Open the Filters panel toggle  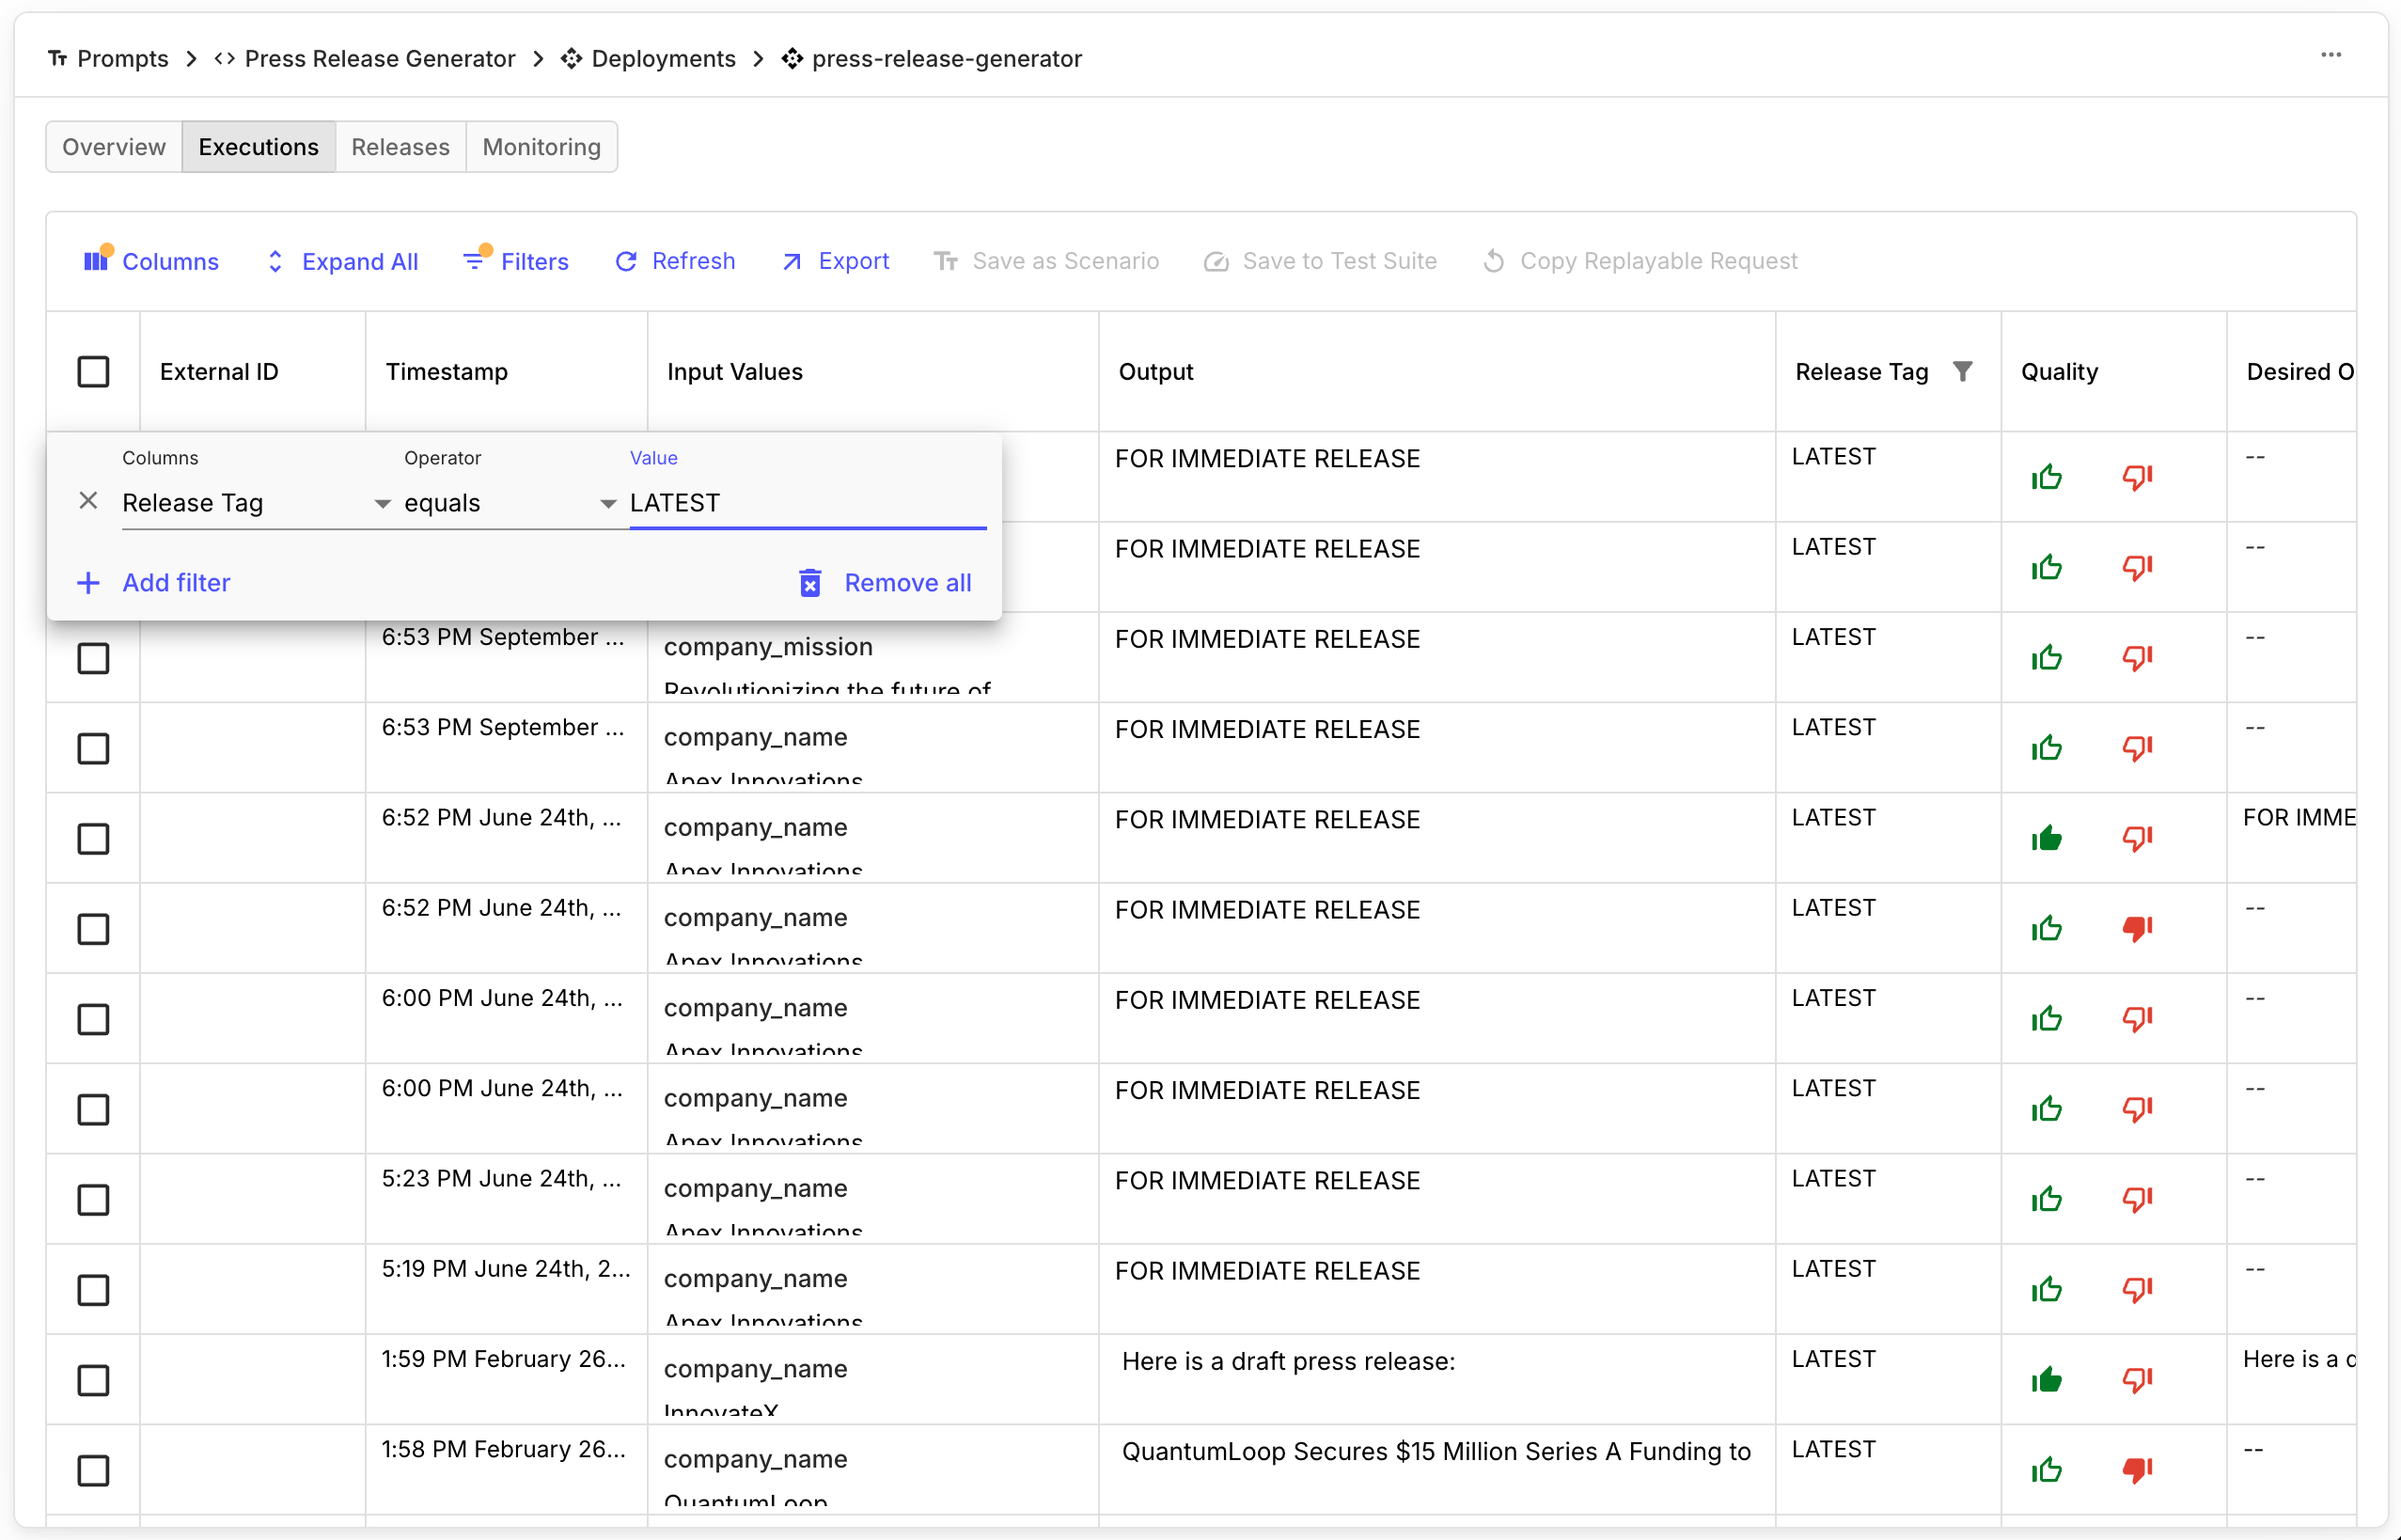click(x=516, y=261)
